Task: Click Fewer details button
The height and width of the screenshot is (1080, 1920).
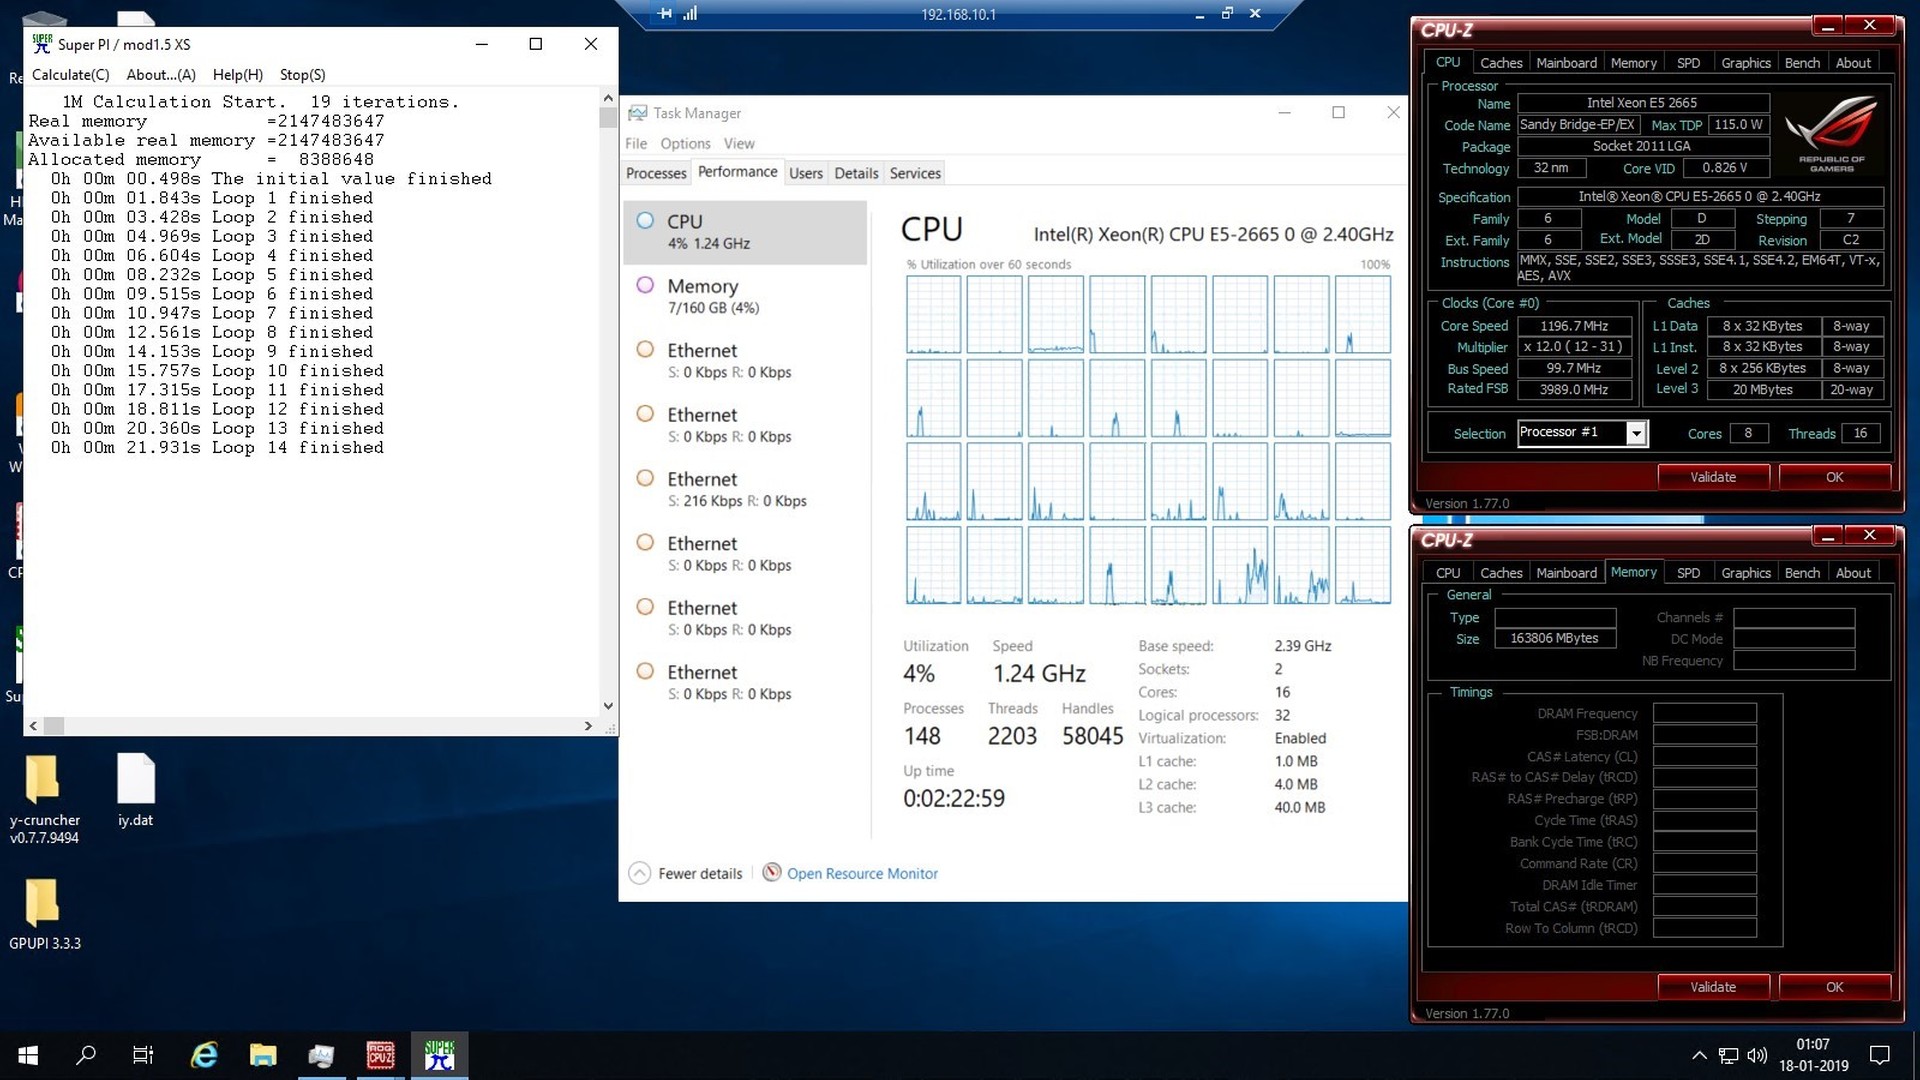Action: tap(686, 873)
